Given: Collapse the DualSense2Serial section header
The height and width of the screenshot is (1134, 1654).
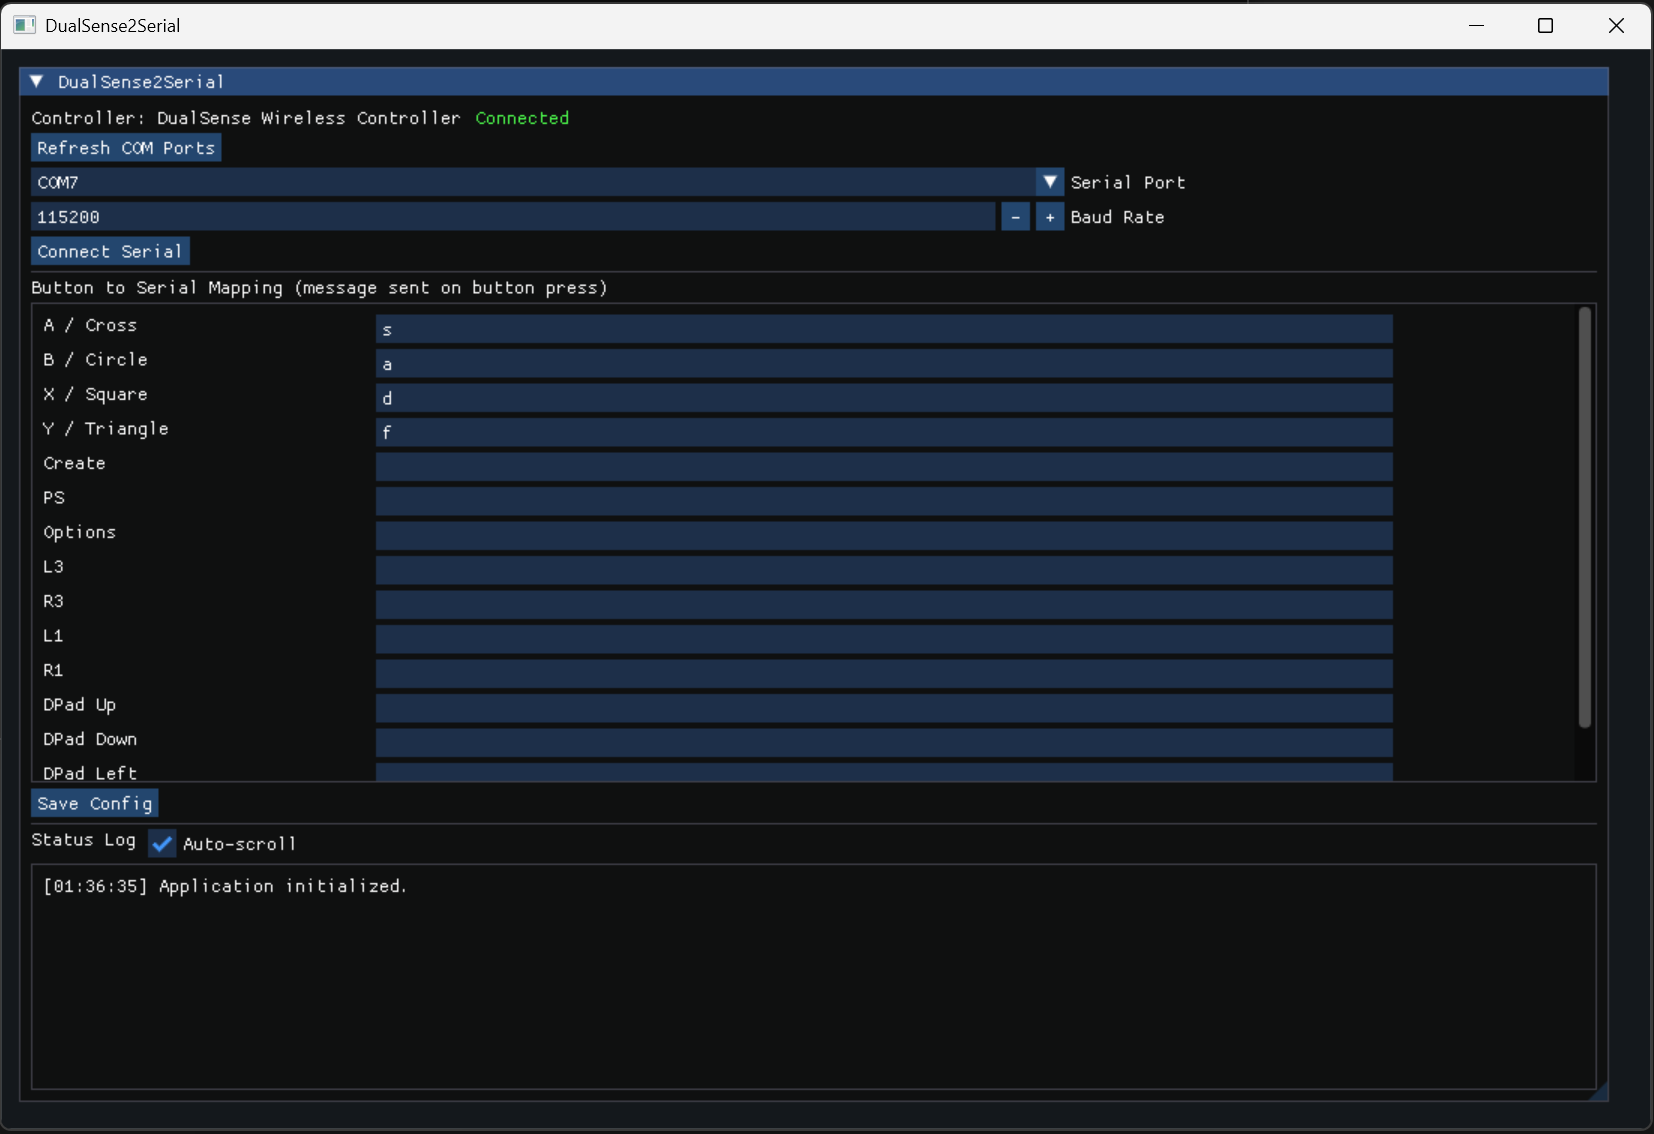Looking at the screenshot, I should click(37, 81).
